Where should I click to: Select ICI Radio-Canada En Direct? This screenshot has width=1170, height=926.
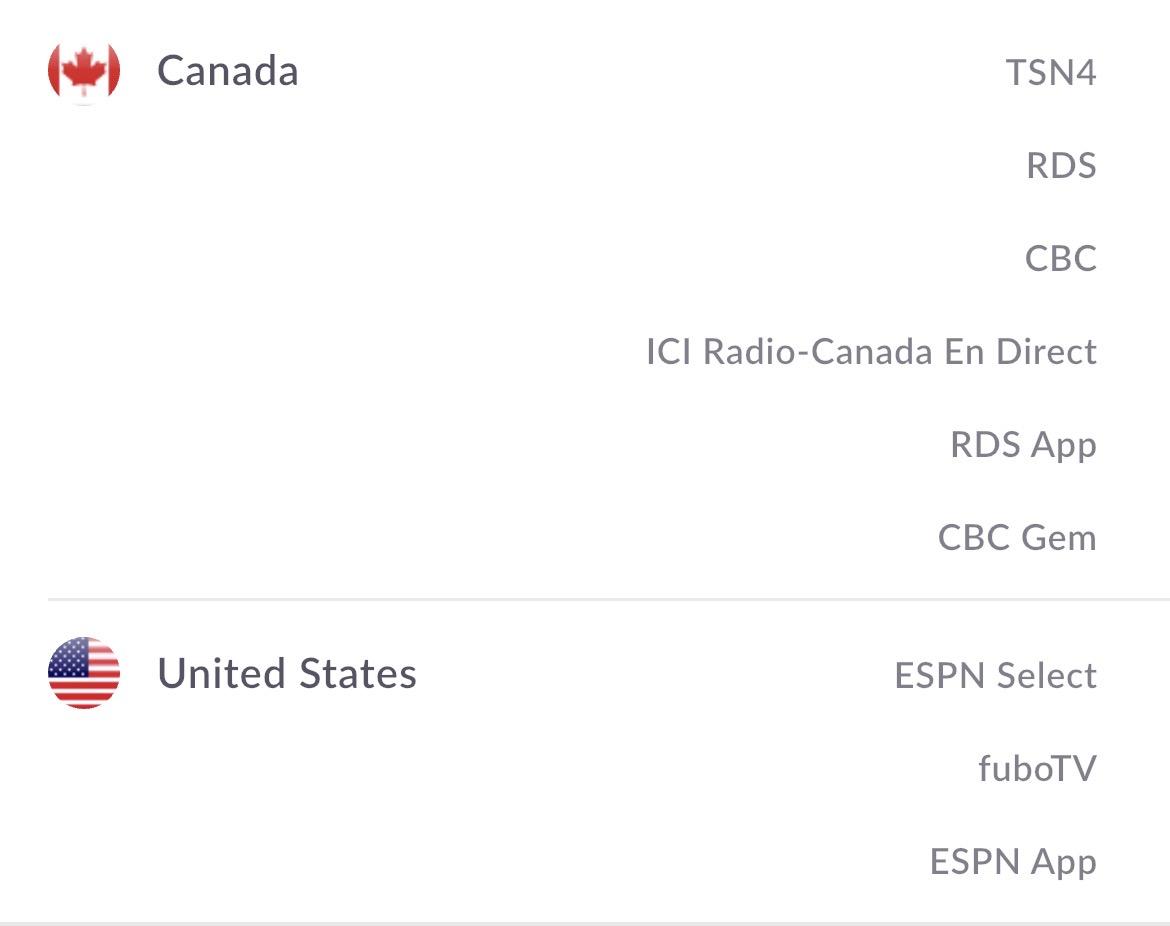(x=871, y=352)
